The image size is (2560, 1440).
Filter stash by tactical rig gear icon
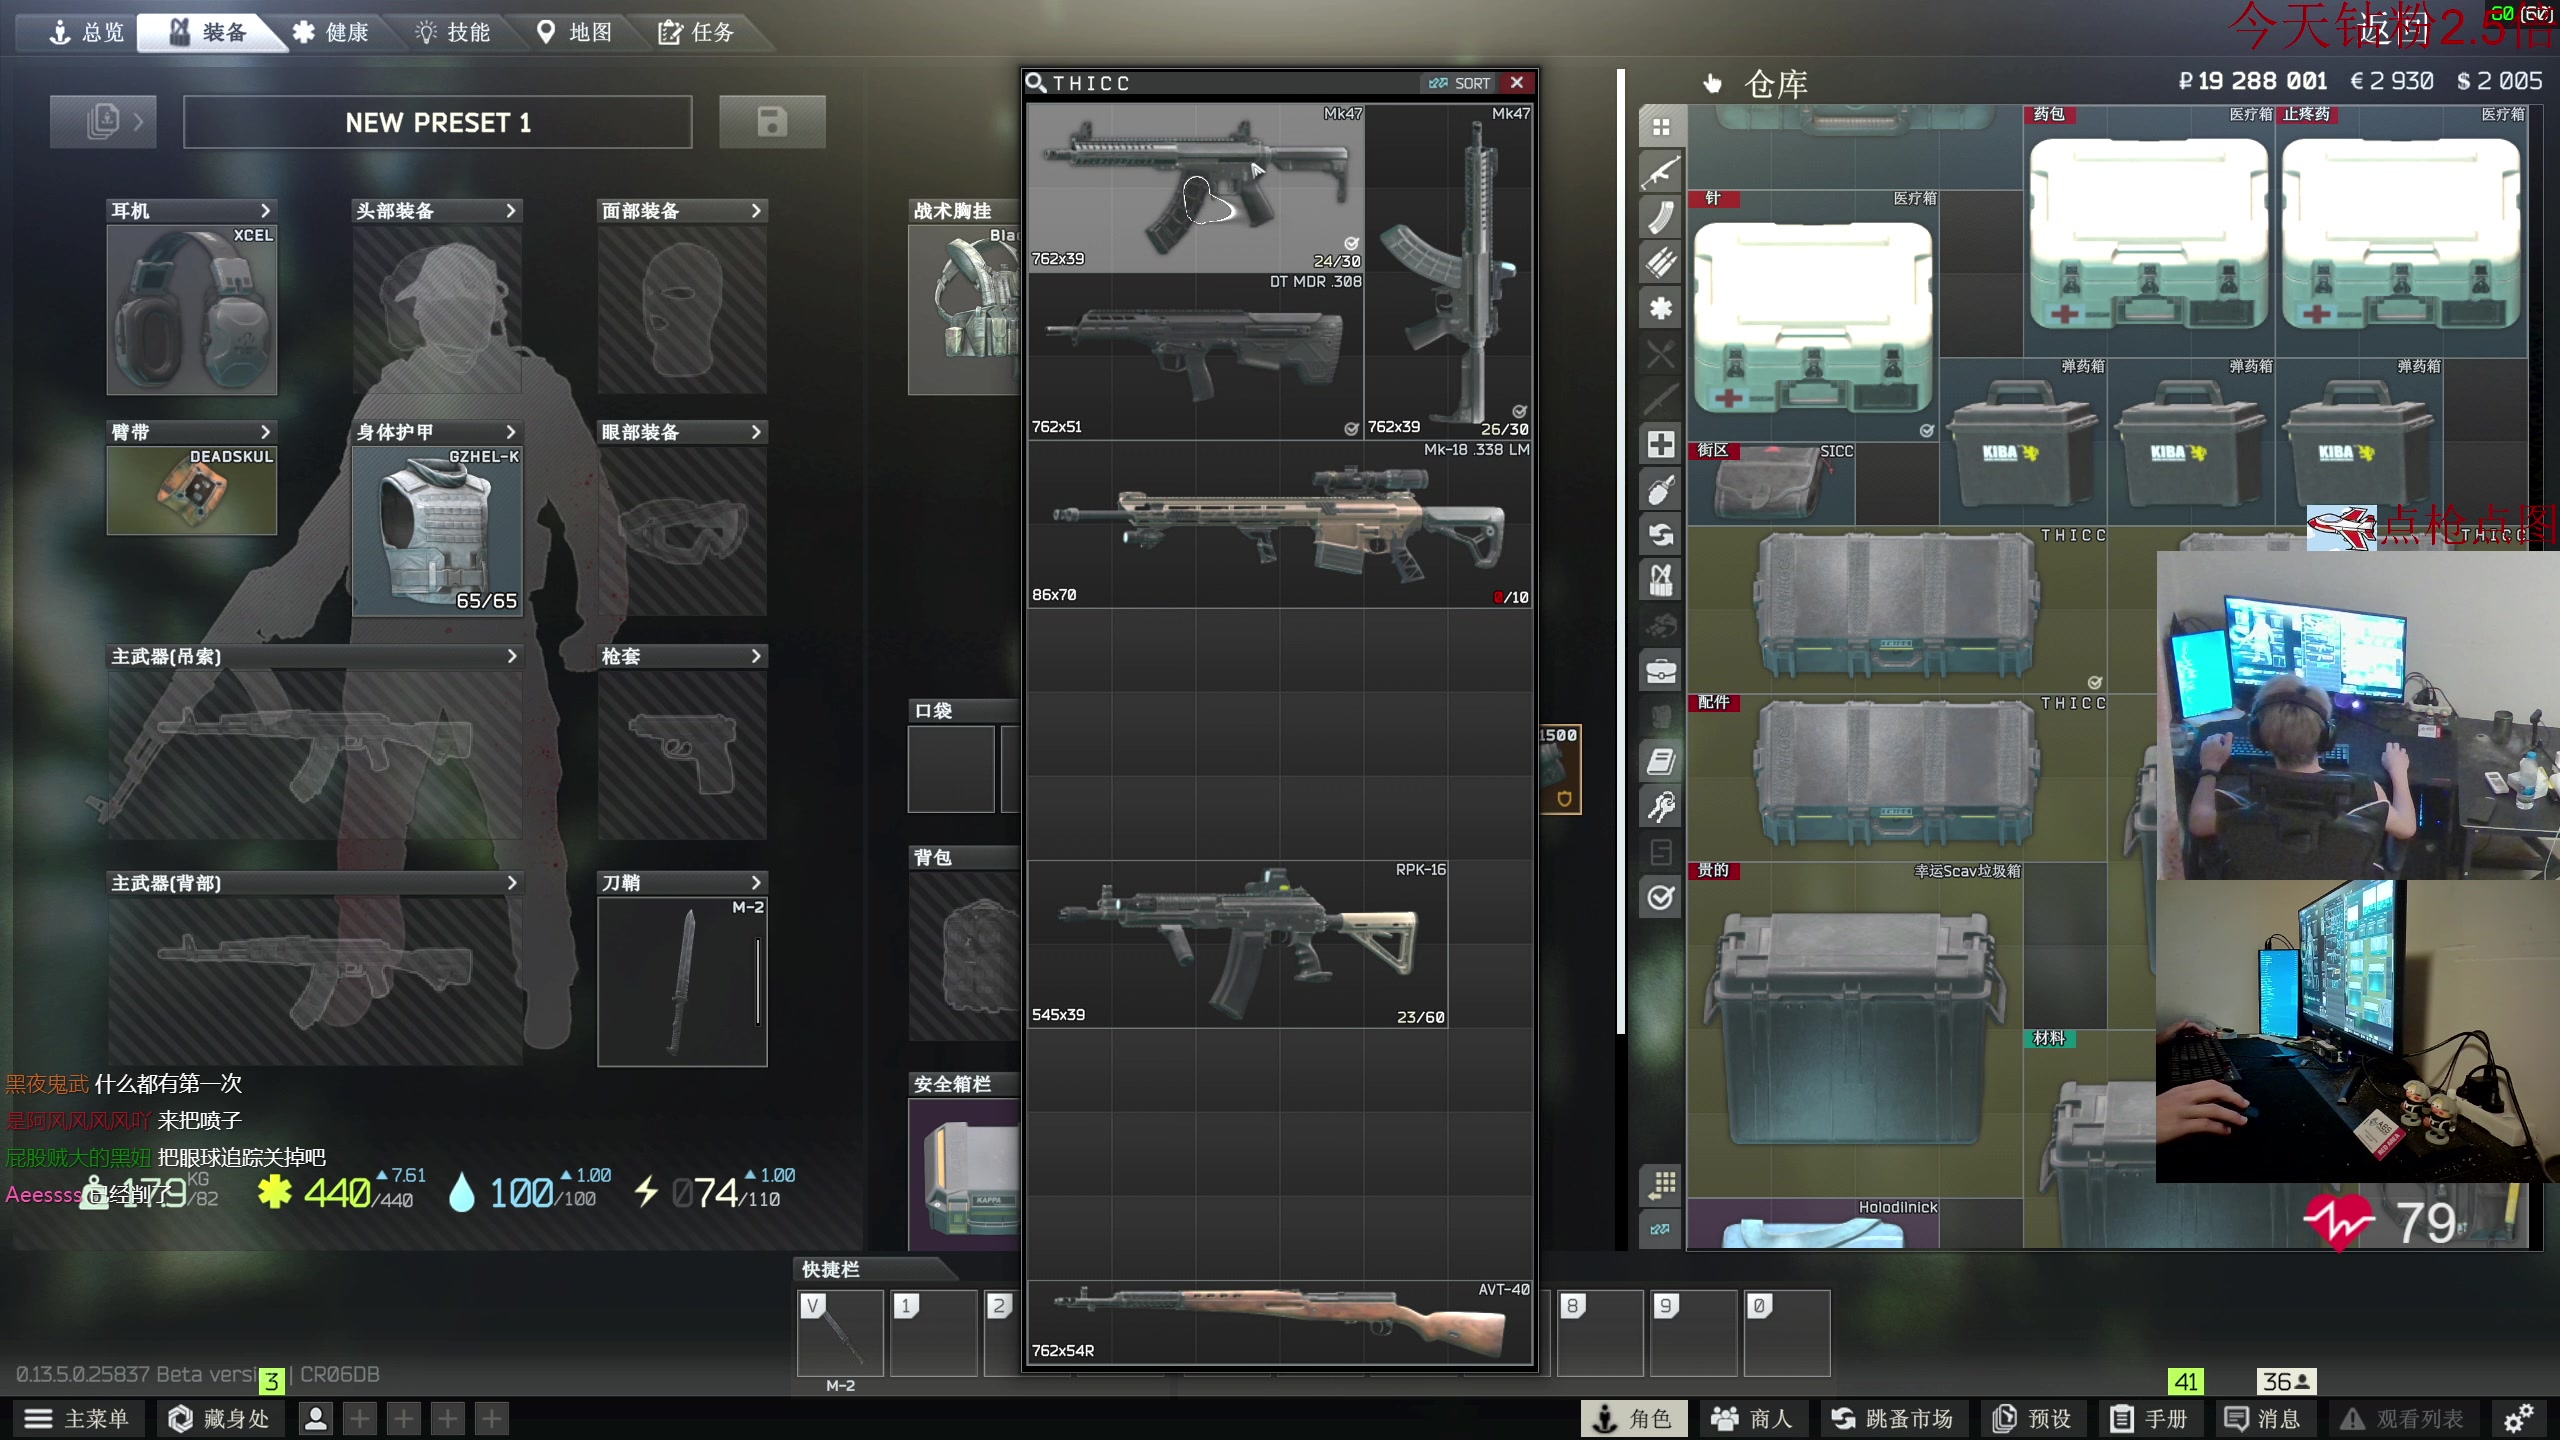click(1661, 580)
